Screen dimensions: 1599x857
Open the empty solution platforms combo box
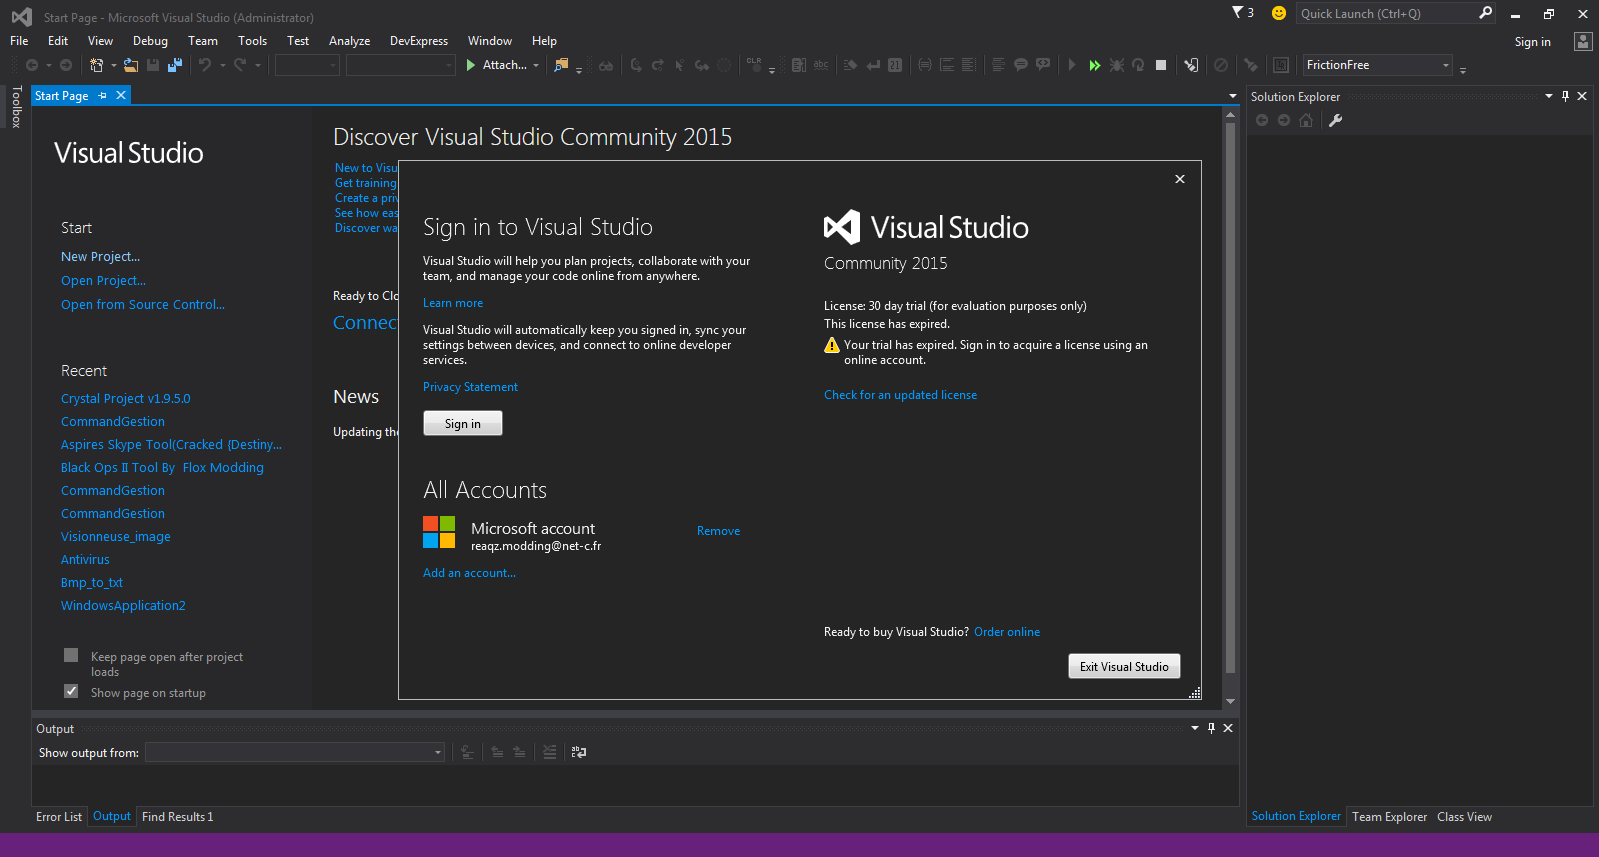tap(401, 65)
